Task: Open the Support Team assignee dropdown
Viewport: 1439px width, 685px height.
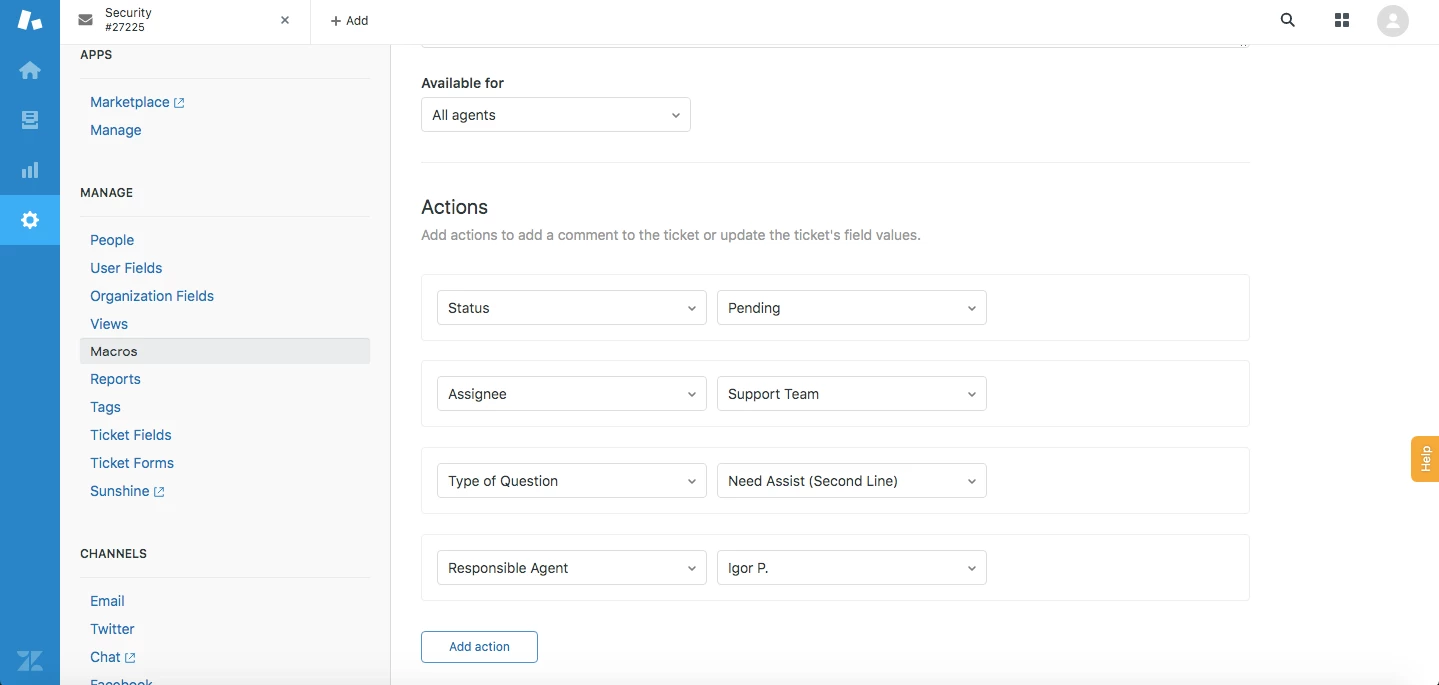Action: (851, 394)
